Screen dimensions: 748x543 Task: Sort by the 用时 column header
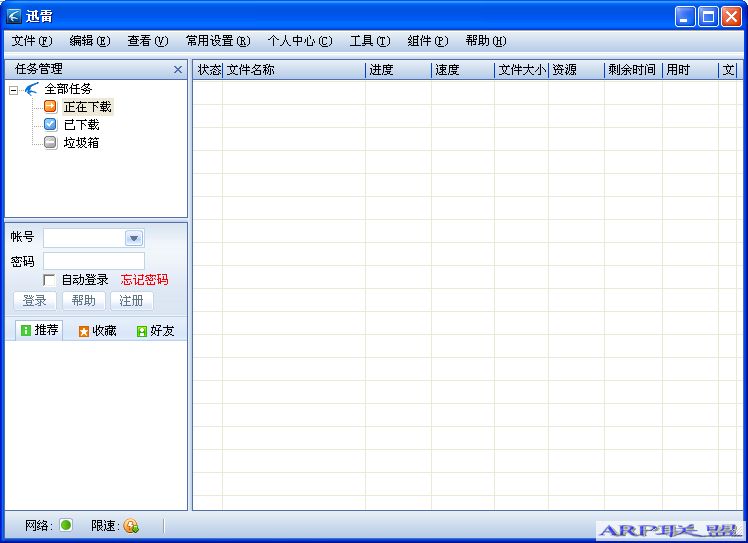[690, 70]
